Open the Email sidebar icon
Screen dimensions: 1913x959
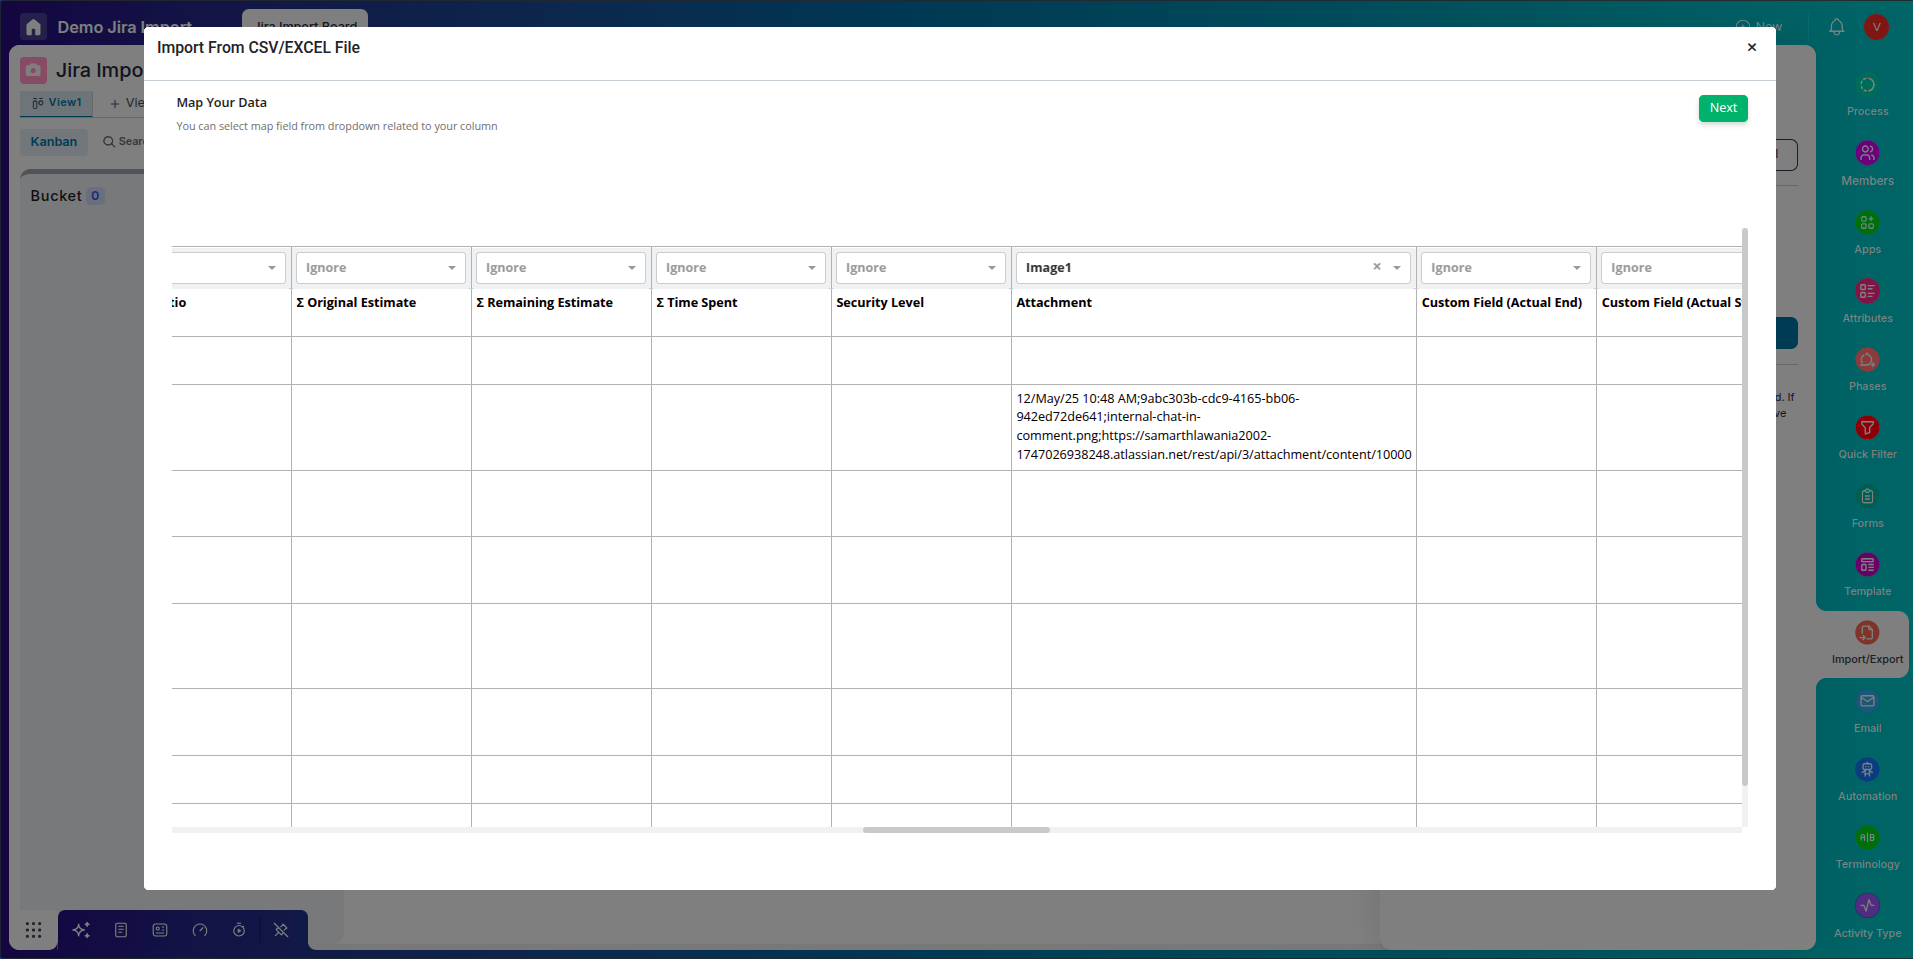[1867, 701]
